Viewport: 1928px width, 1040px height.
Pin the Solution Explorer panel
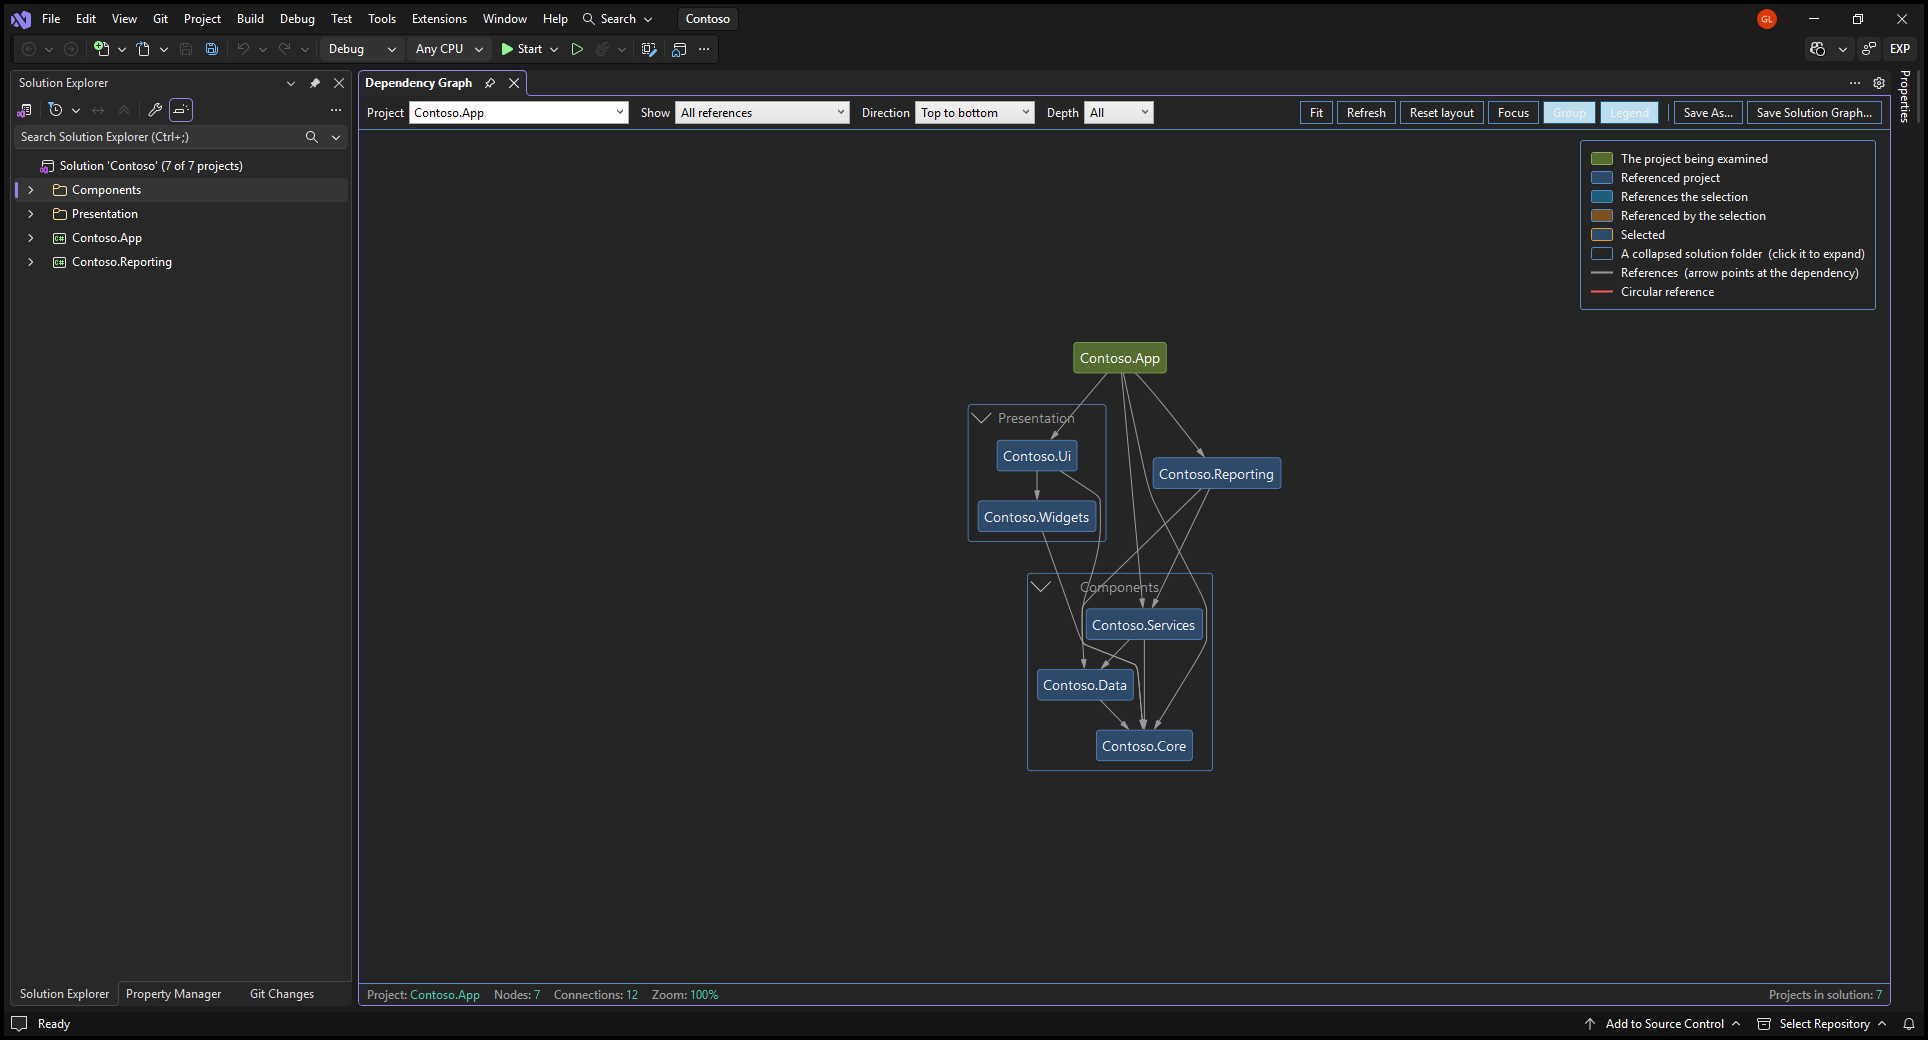pyautogui.click(x=315, y=83)
